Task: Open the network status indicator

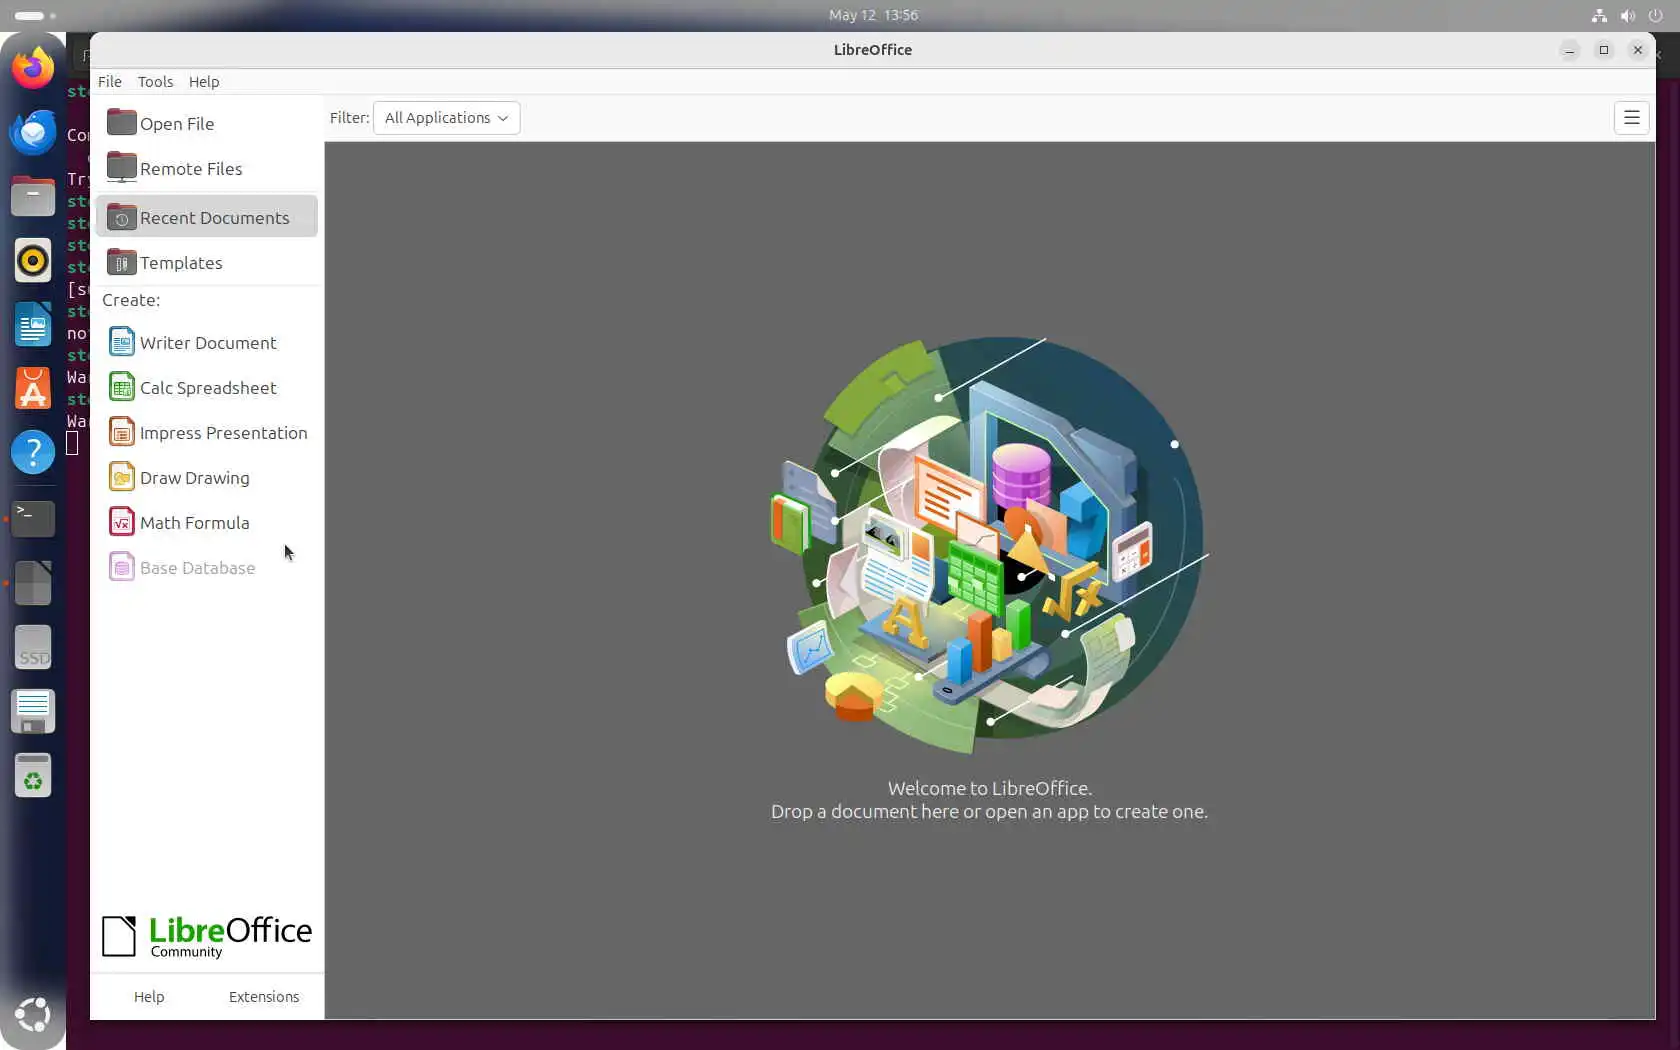Action: point(1599,15)
